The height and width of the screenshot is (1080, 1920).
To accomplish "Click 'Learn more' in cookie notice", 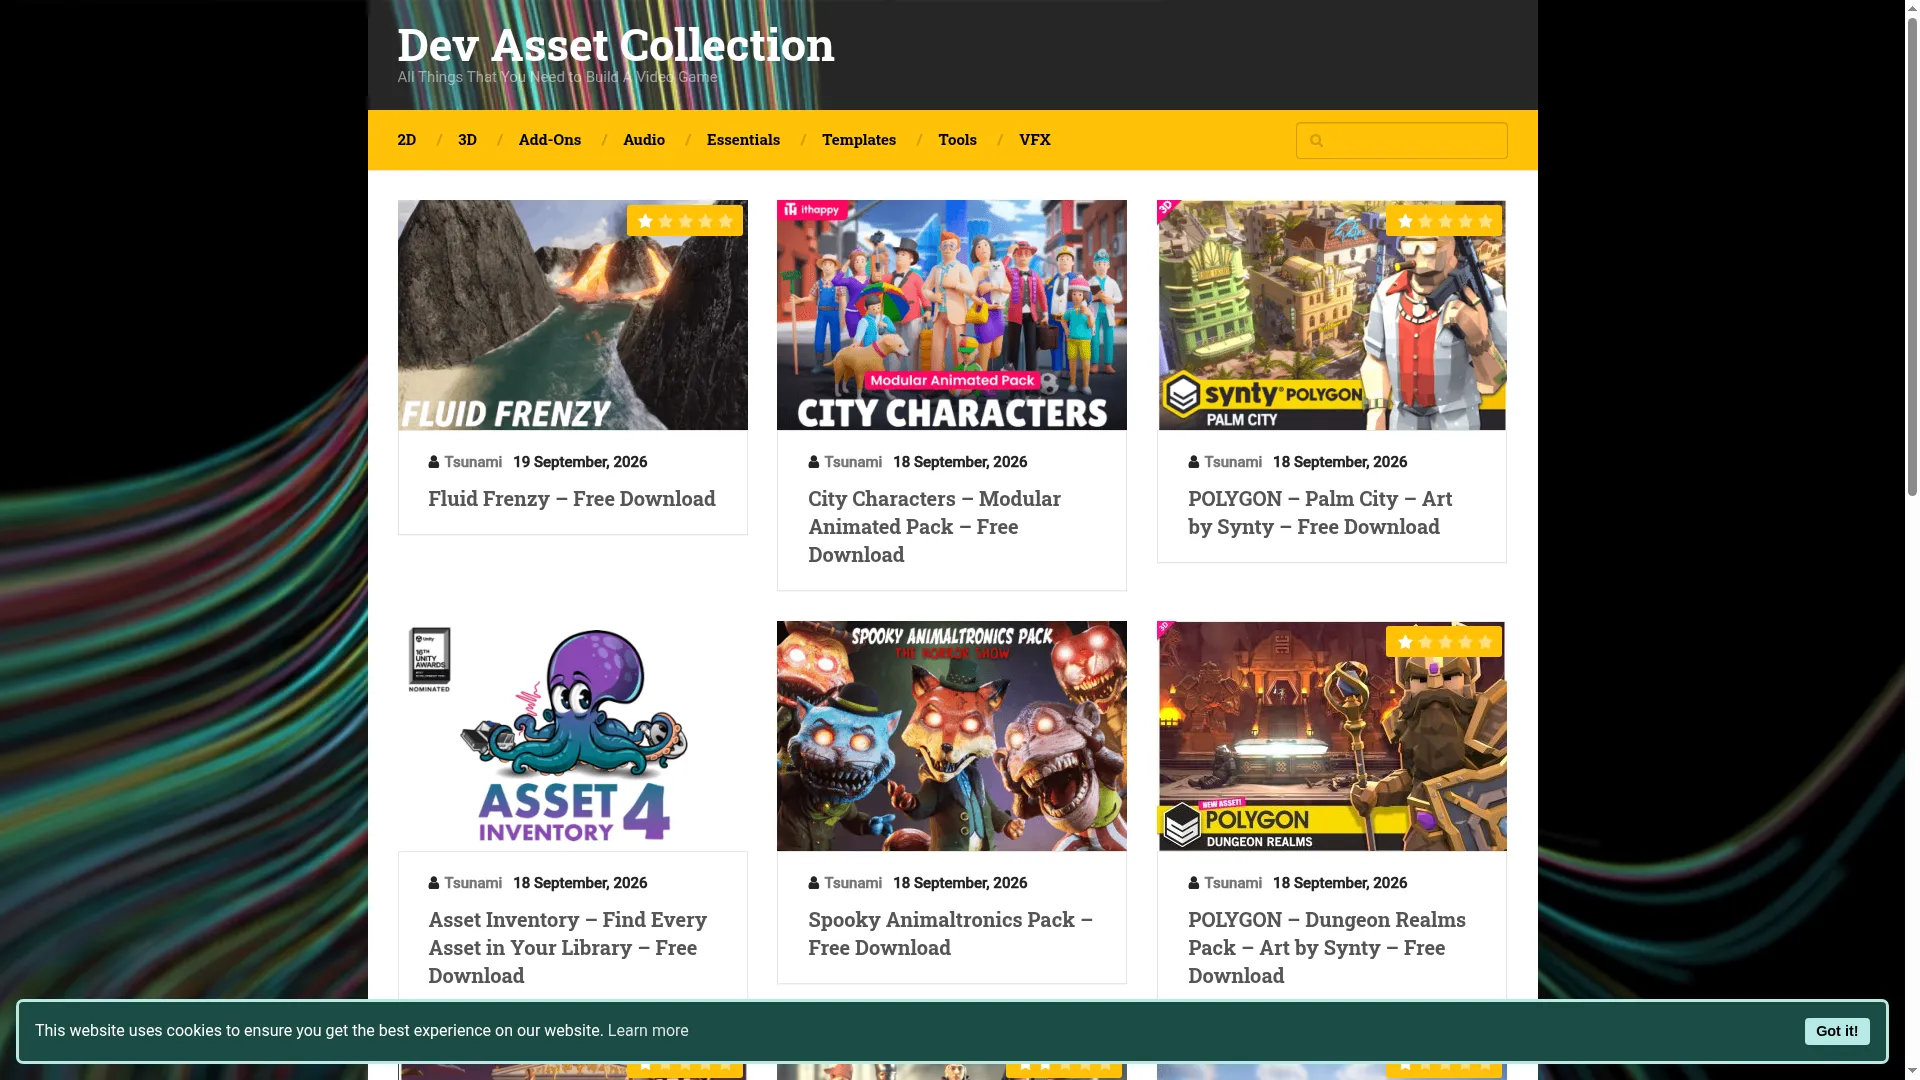I will click(x=648, y=1031).
